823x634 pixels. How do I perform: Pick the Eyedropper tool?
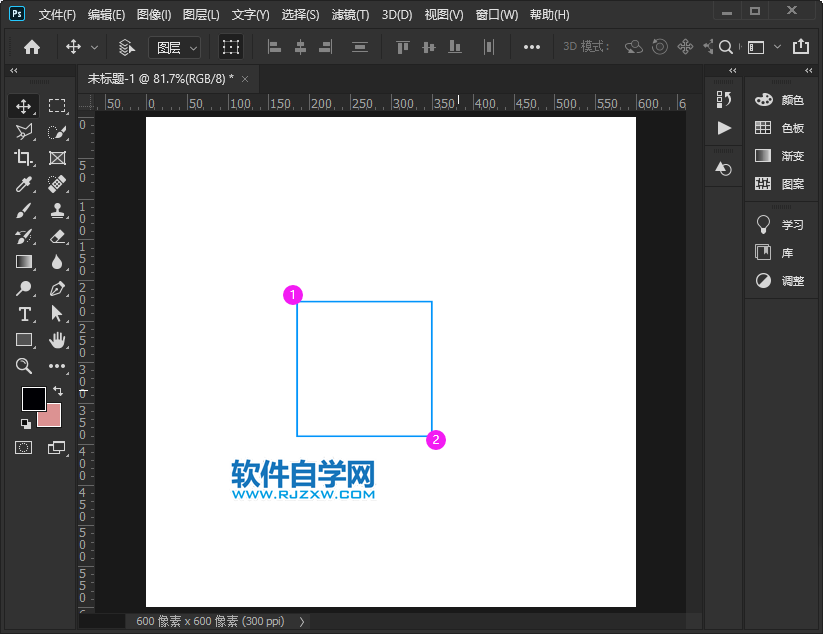[24, 184]
